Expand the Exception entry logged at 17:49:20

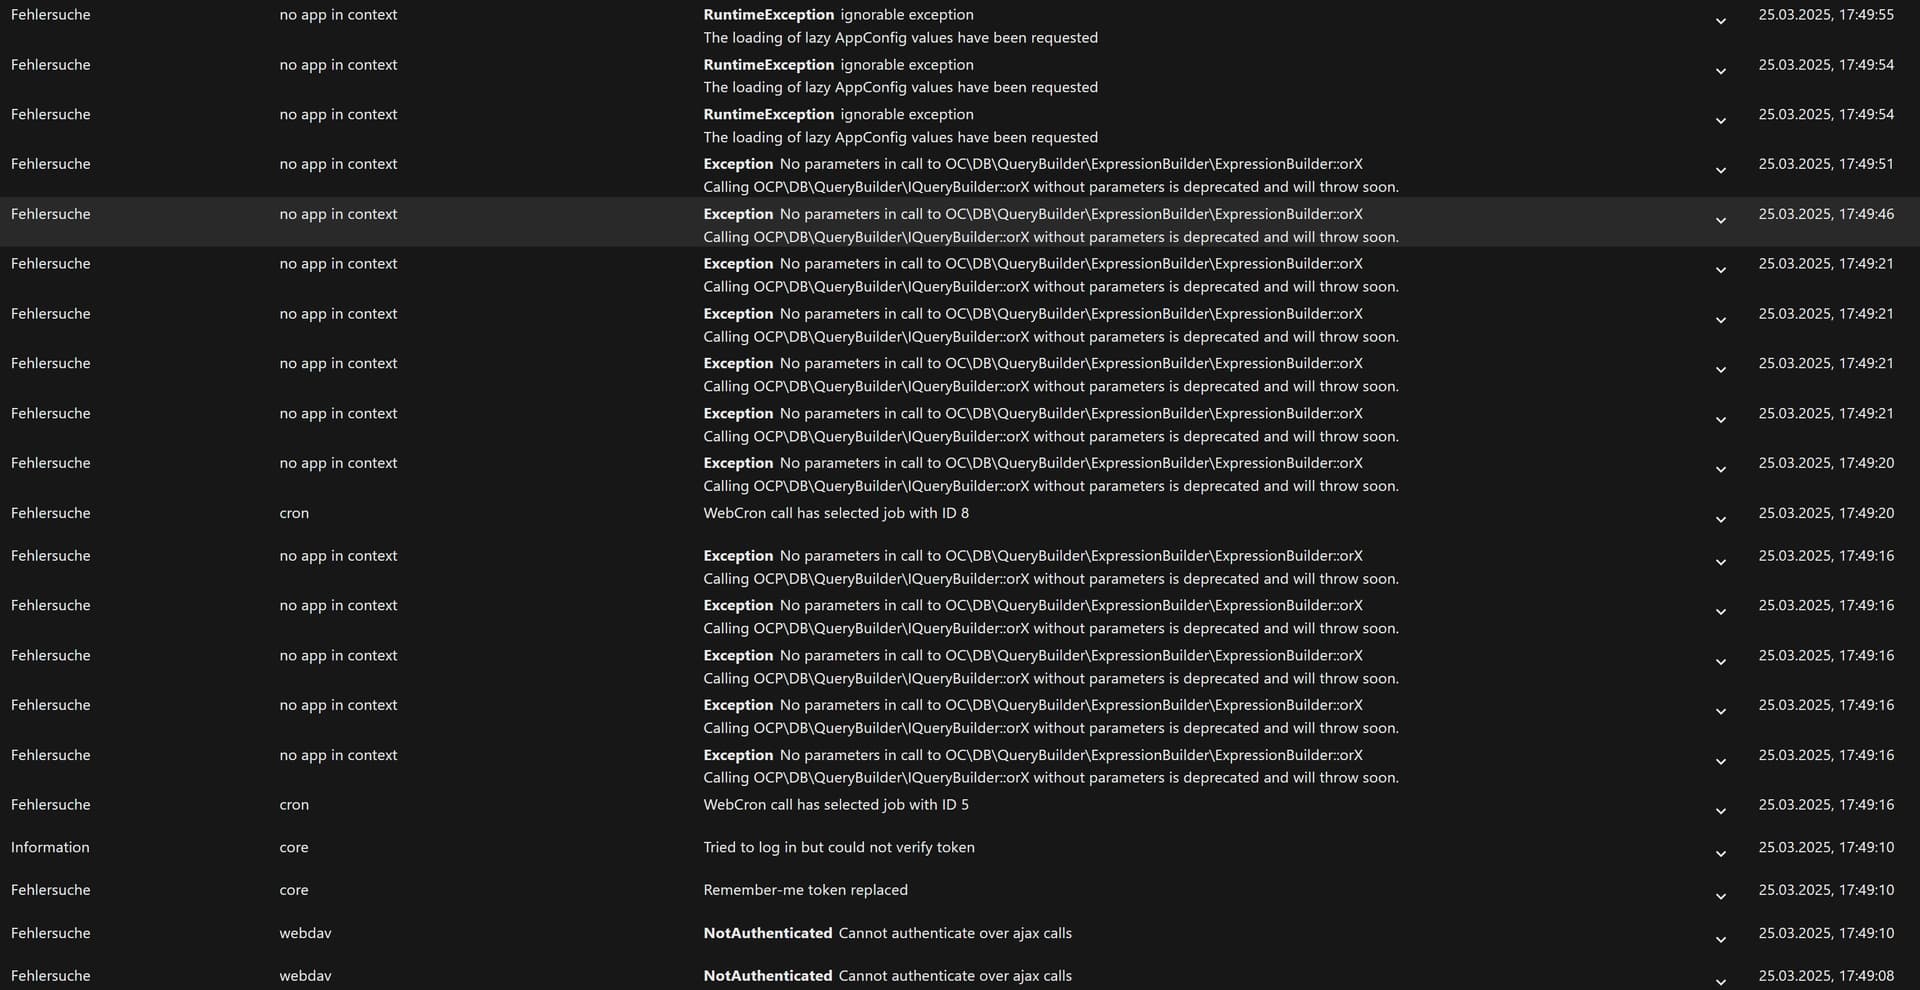[1720, 469]
